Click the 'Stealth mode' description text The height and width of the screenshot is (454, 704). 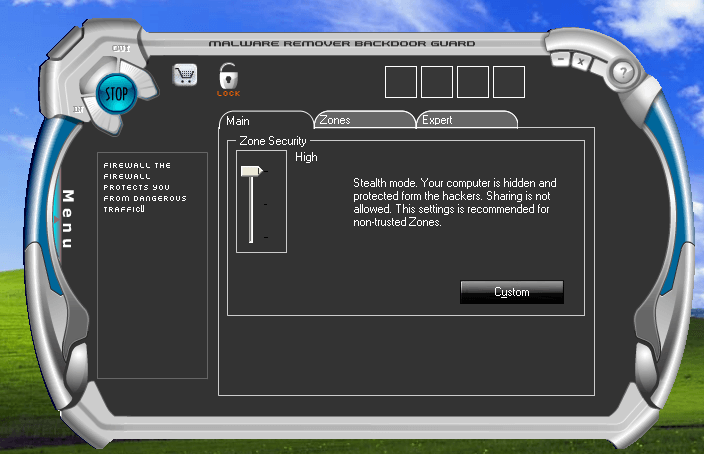click(x=454, y=203)
